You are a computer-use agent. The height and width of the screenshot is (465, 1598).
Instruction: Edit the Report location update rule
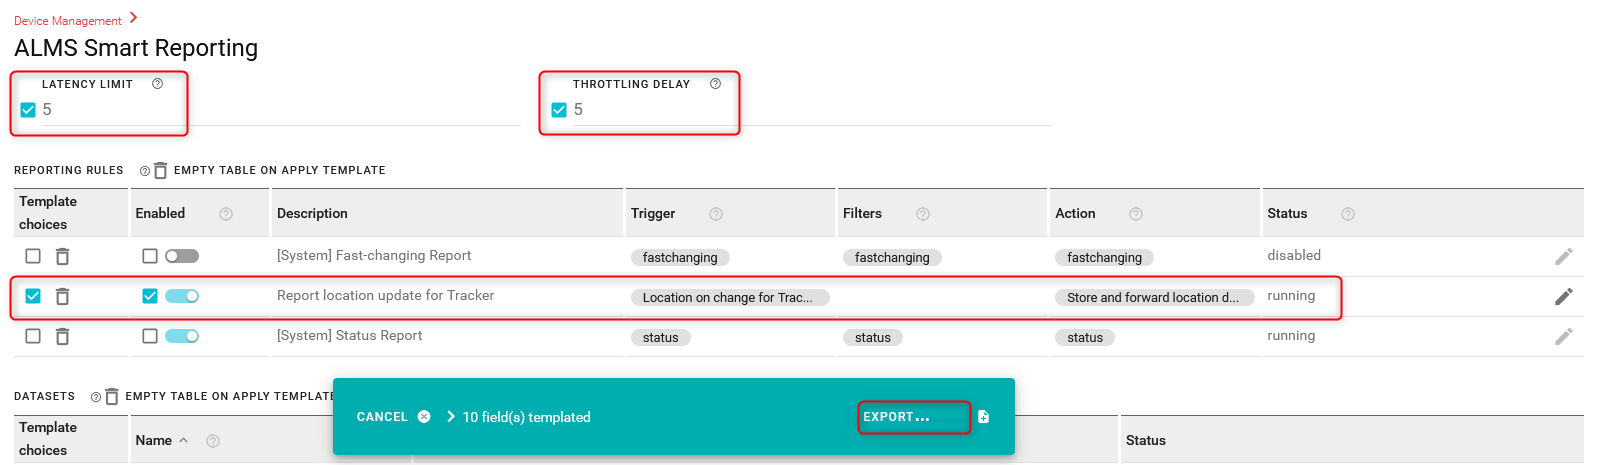[x=1563, y=296]
